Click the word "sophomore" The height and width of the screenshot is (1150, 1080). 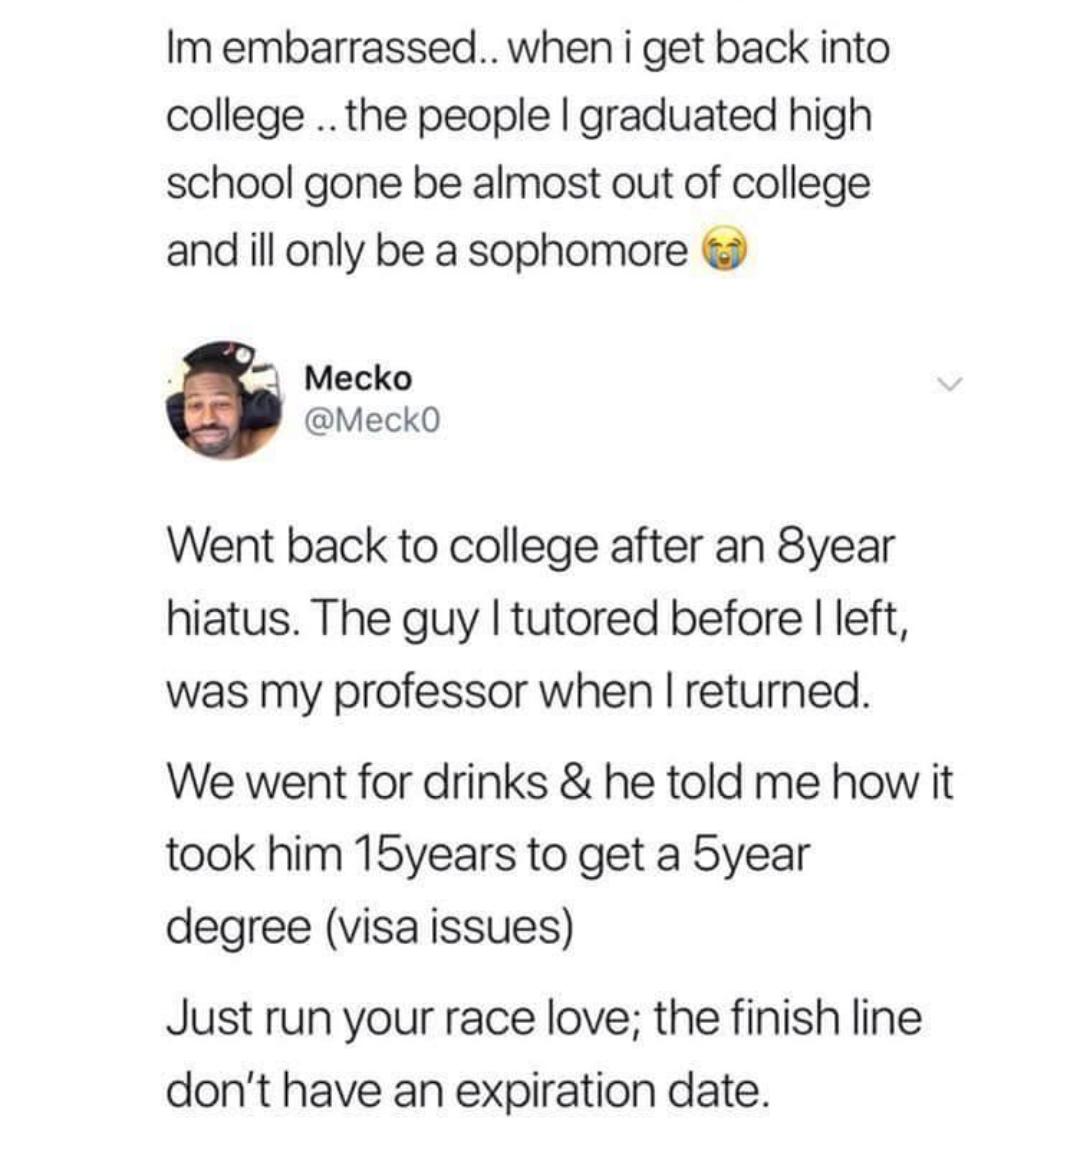(577, 252)
